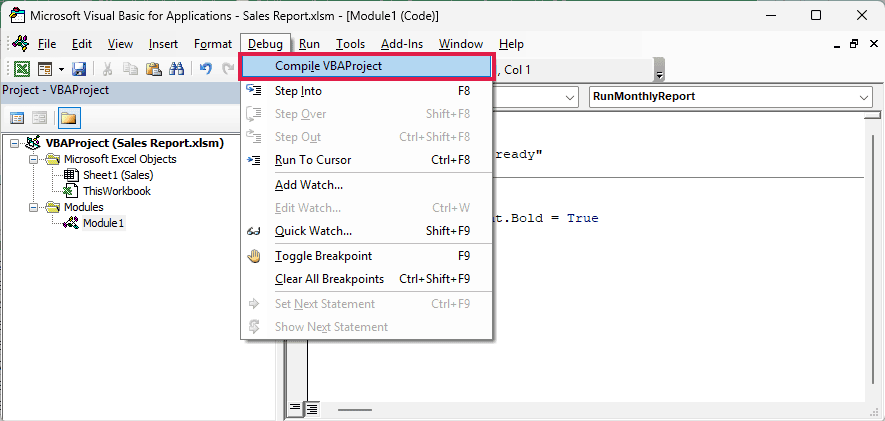
Task: Open the Run menu
Action: (309, 43)
